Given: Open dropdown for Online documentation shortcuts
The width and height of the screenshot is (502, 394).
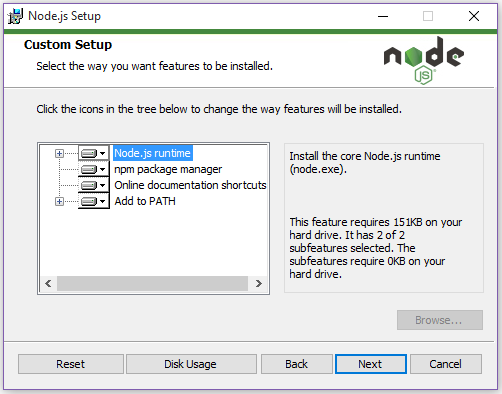Looking at the screenshot, I should (x=94, y=185).
